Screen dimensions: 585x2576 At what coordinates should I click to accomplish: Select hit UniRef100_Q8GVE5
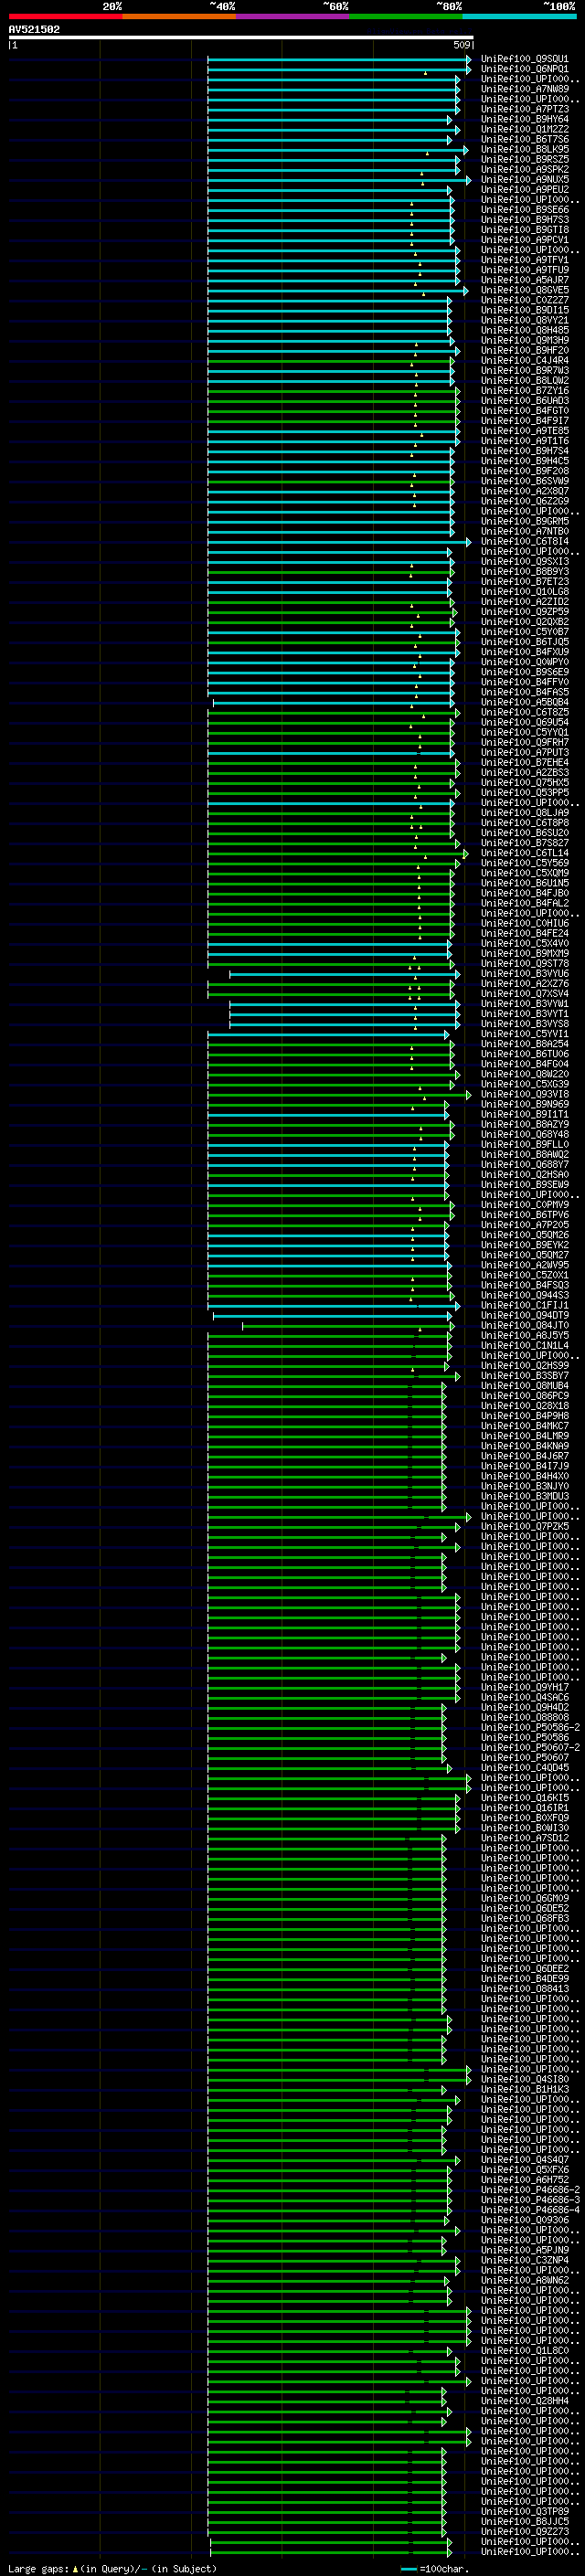coord(525,290)
